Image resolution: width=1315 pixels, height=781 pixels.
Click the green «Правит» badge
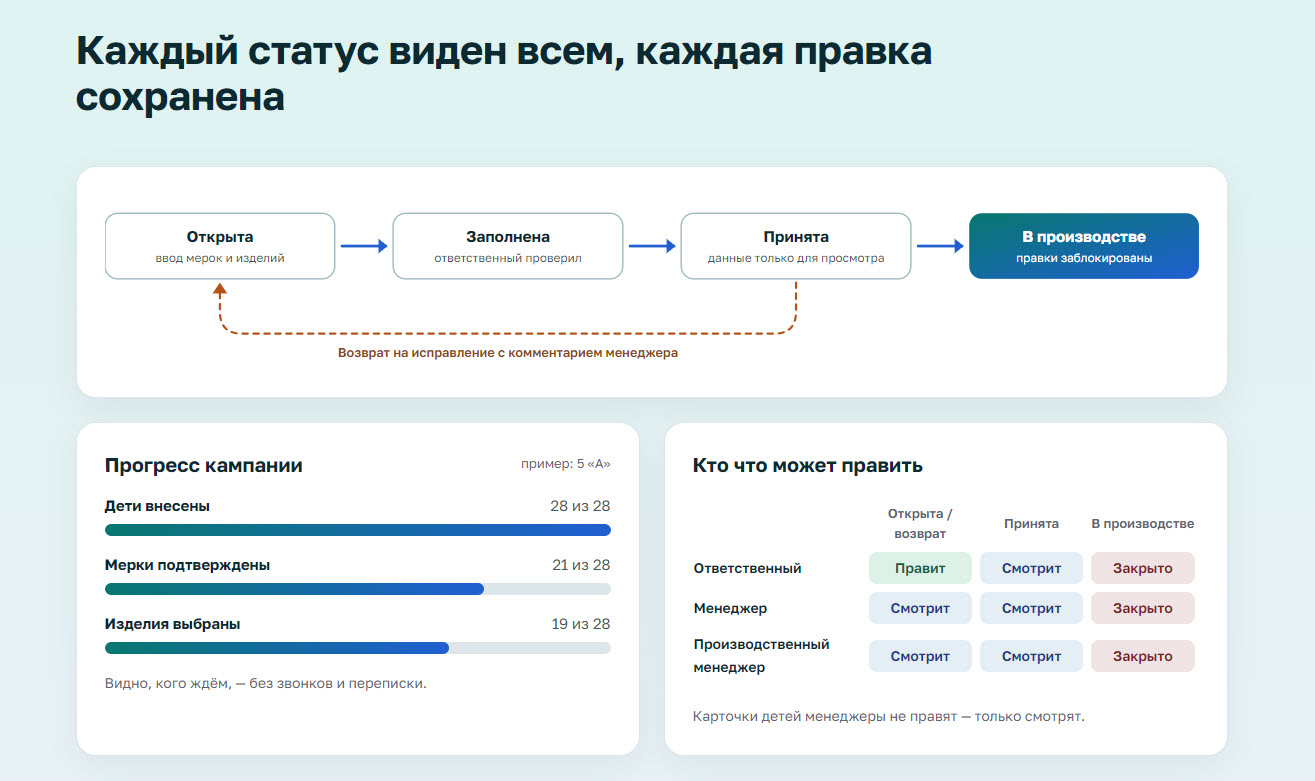pyautogui.click(x=920, y=568)
